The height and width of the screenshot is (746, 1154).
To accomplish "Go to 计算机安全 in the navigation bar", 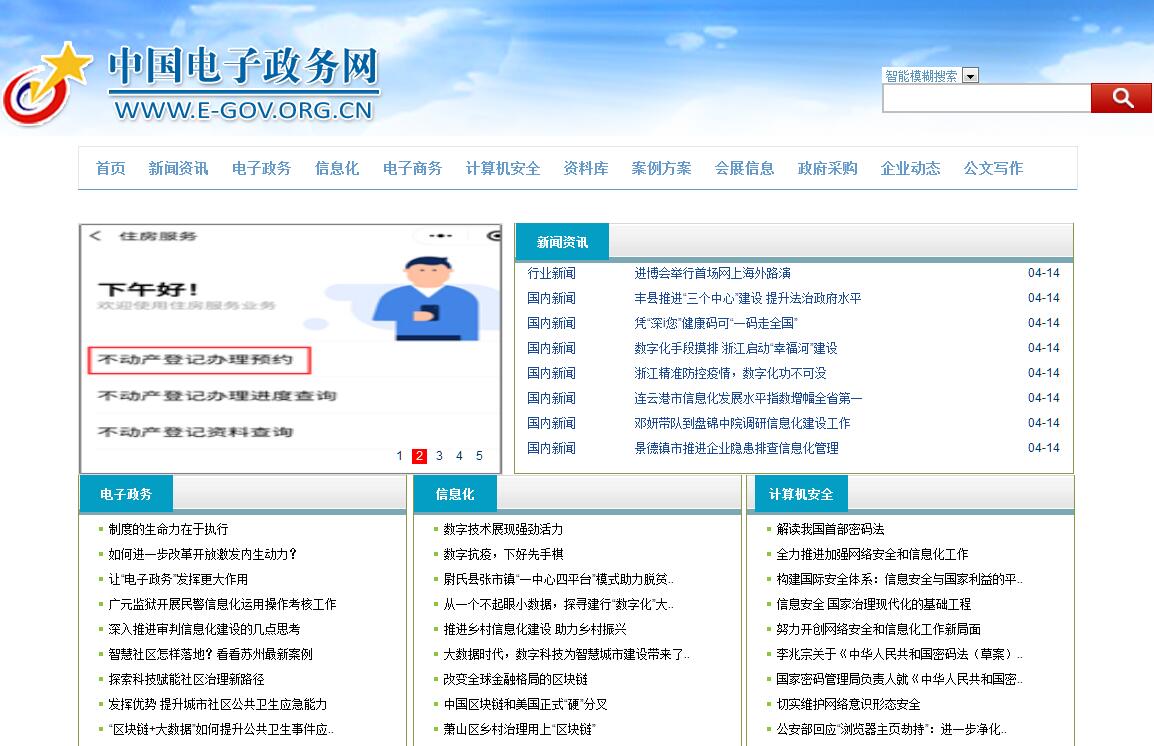I will 502,168.
